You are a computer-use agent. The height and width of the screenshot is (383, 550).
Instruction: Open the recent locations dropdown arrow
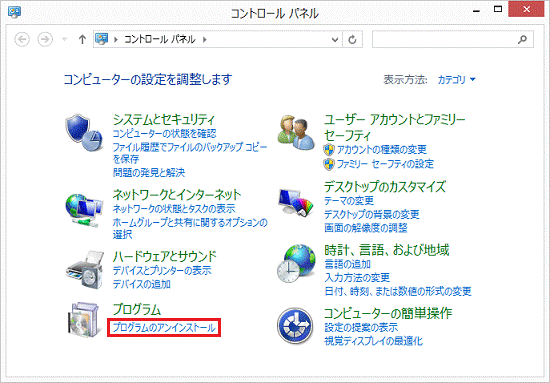65,39
